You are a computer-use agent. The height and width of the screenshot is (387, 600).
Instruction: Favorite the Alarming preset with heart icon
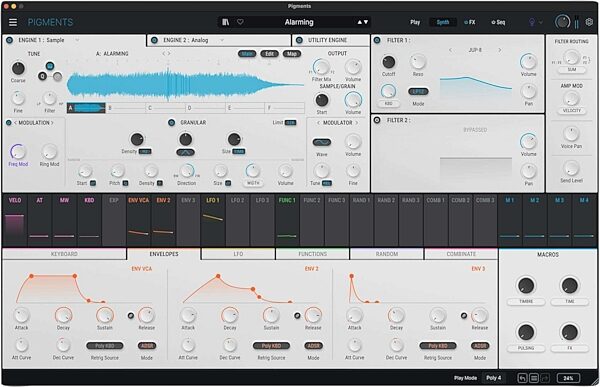point(240,22)
